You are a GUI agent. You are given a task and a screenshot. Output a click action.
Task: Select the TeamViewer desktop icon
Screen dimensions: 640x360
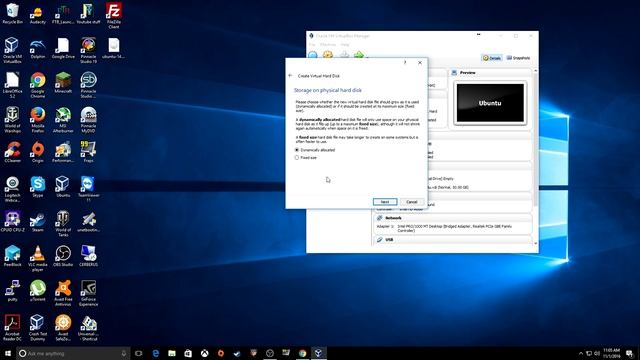click(x=88, y=189)
